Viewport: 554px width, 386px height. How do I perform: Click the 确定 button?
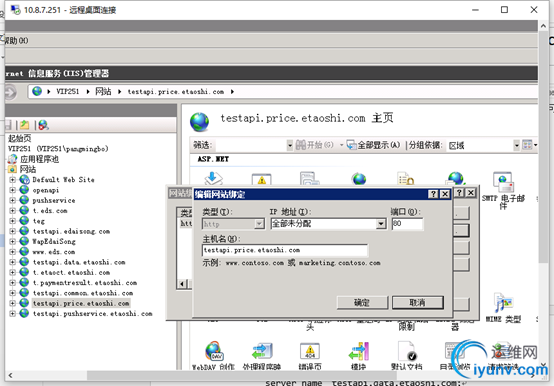pos(362,303)
